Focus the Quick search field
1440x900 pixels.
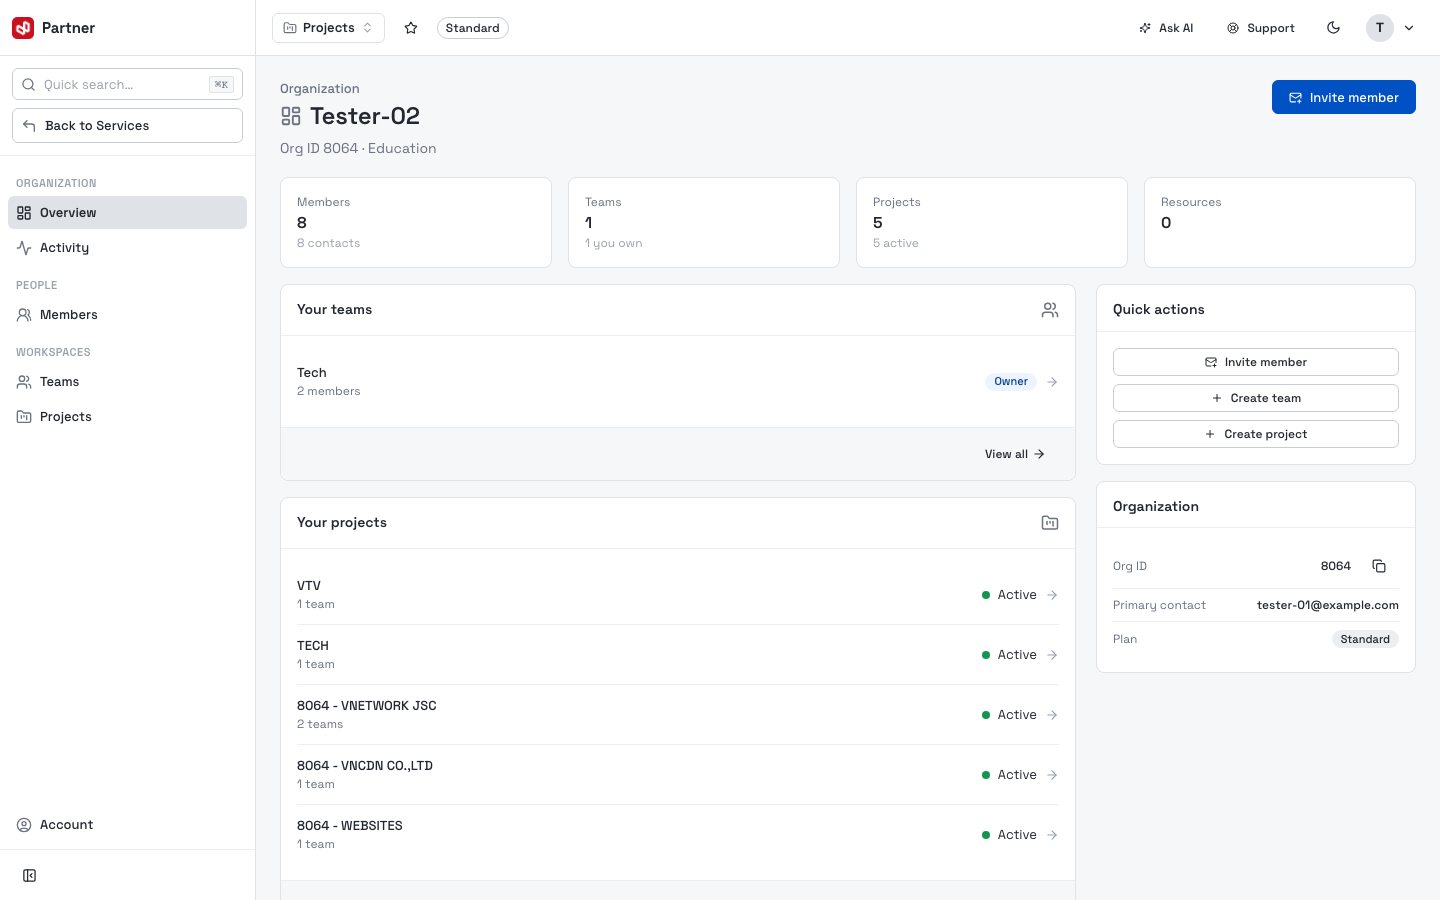(x=127, y=84)
